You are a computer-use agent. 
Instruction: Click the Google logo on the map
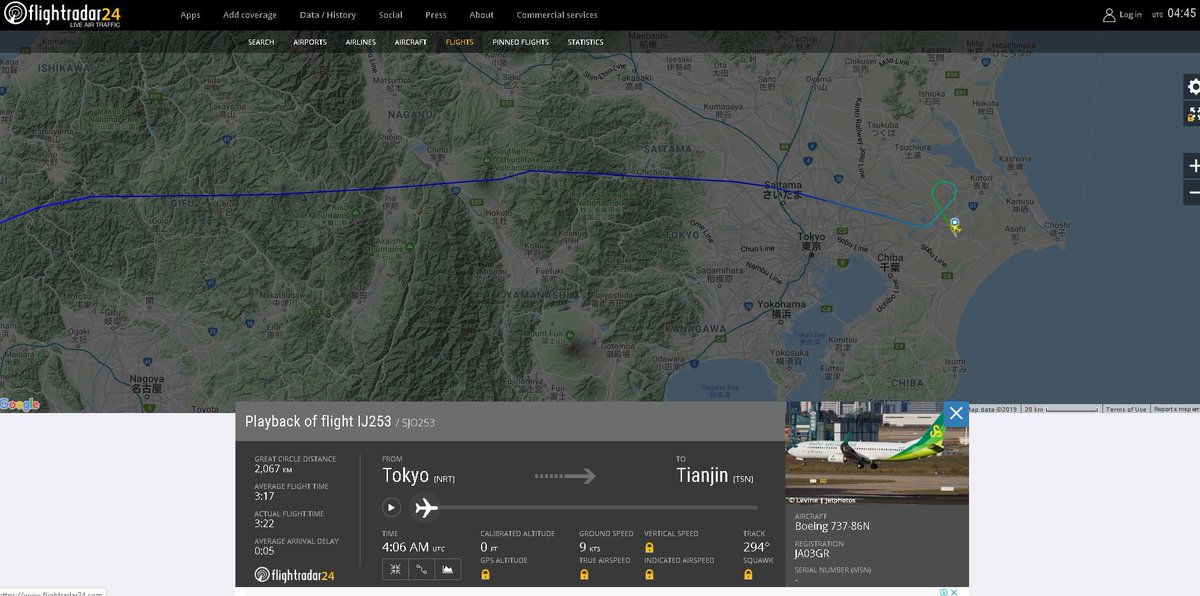click(20, 404)
